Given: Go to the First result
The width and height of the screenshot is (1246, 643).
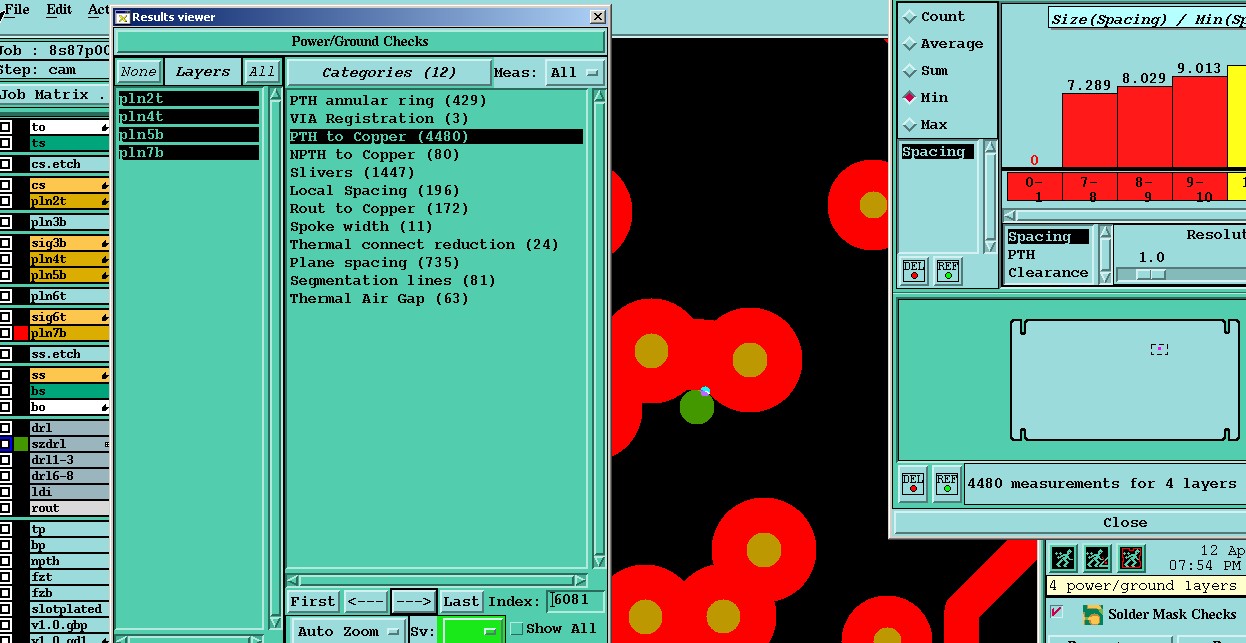Looking at the screenshot, I should coord(313,601).
